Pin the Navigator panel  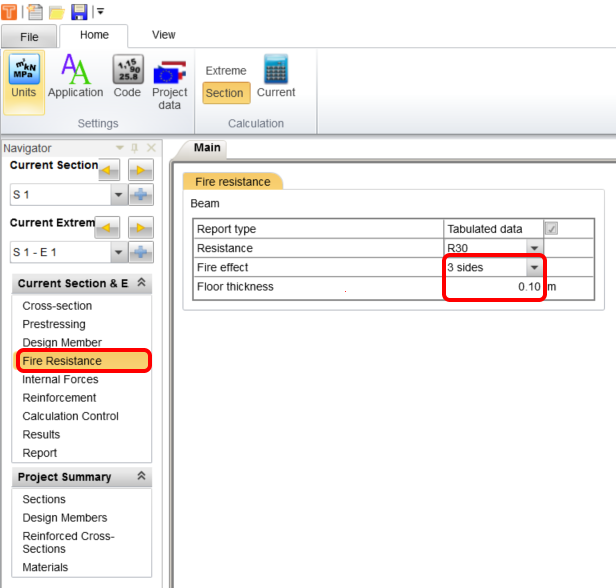pyautogui.click(x=135, y=148)
